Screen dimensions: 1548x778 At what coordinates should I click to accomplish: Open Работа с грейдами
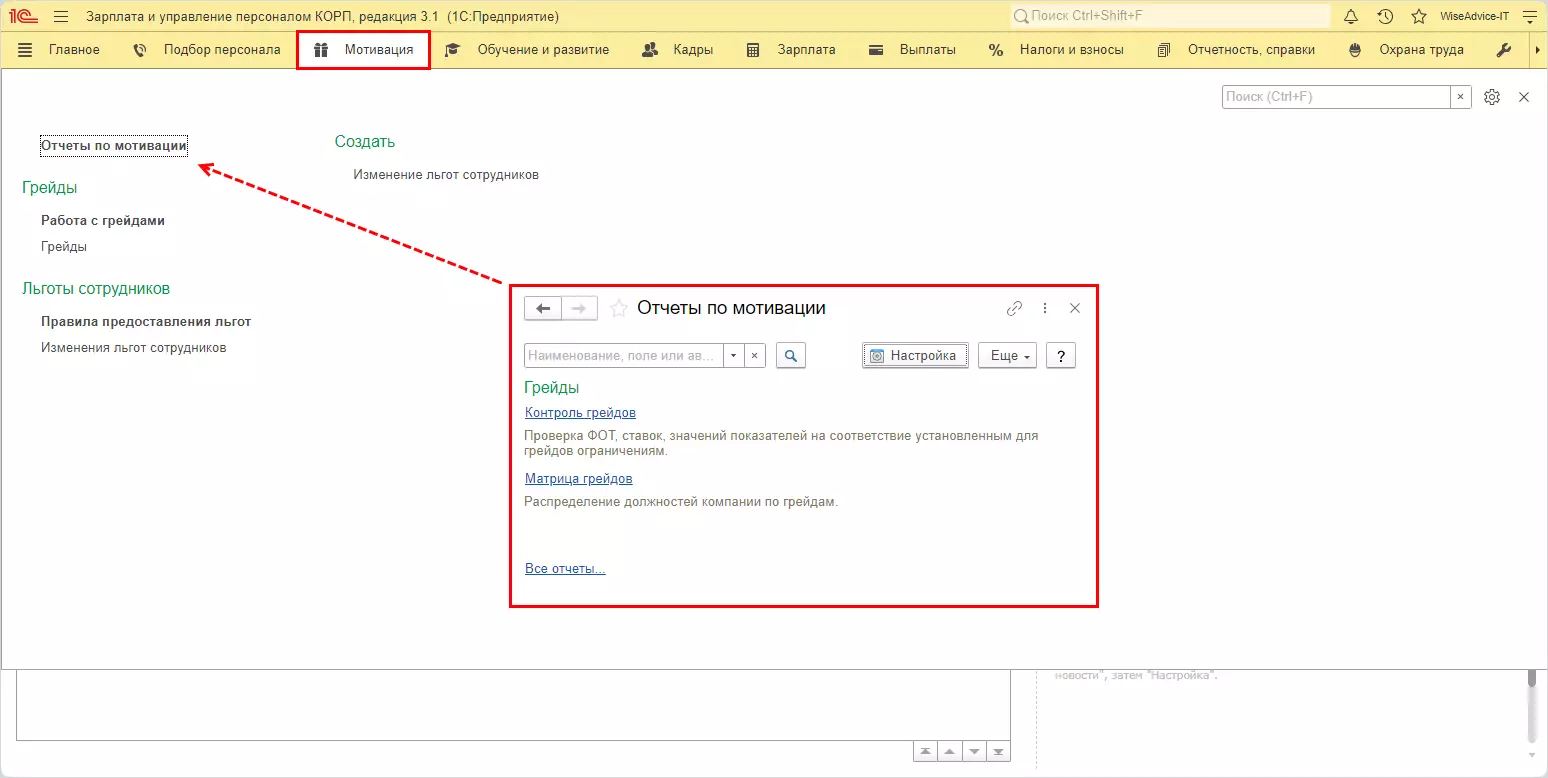pos(103,220)
